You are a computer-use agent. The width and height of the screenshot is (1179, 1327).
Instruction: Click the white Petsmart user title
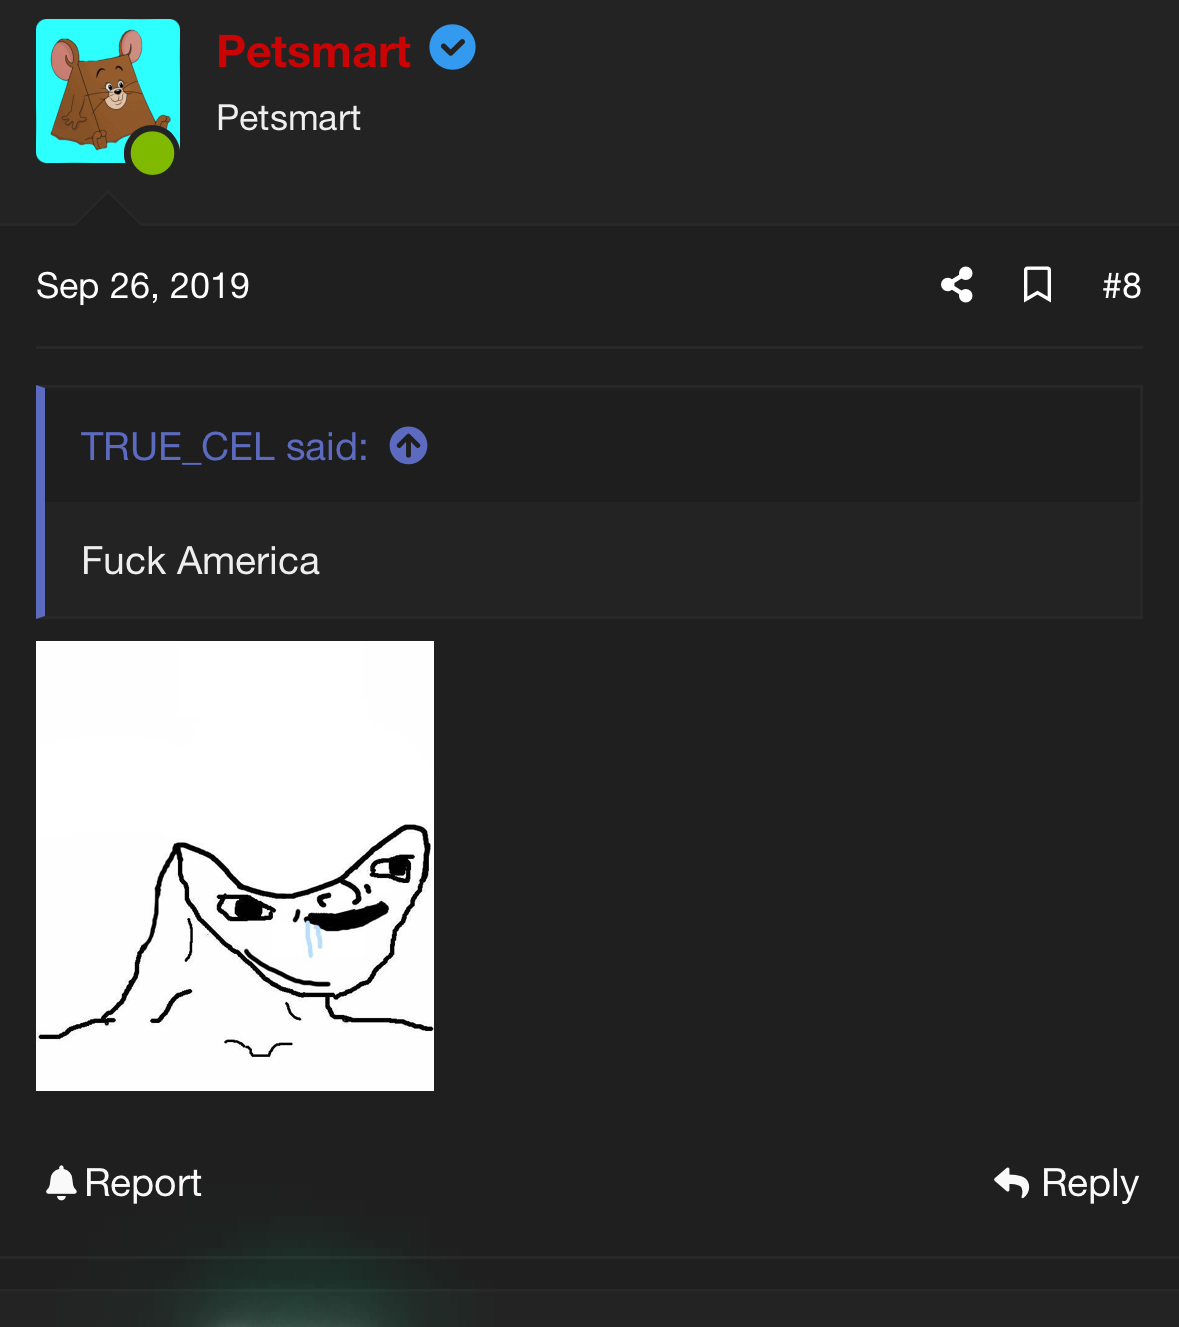click(x=288, y=118)
